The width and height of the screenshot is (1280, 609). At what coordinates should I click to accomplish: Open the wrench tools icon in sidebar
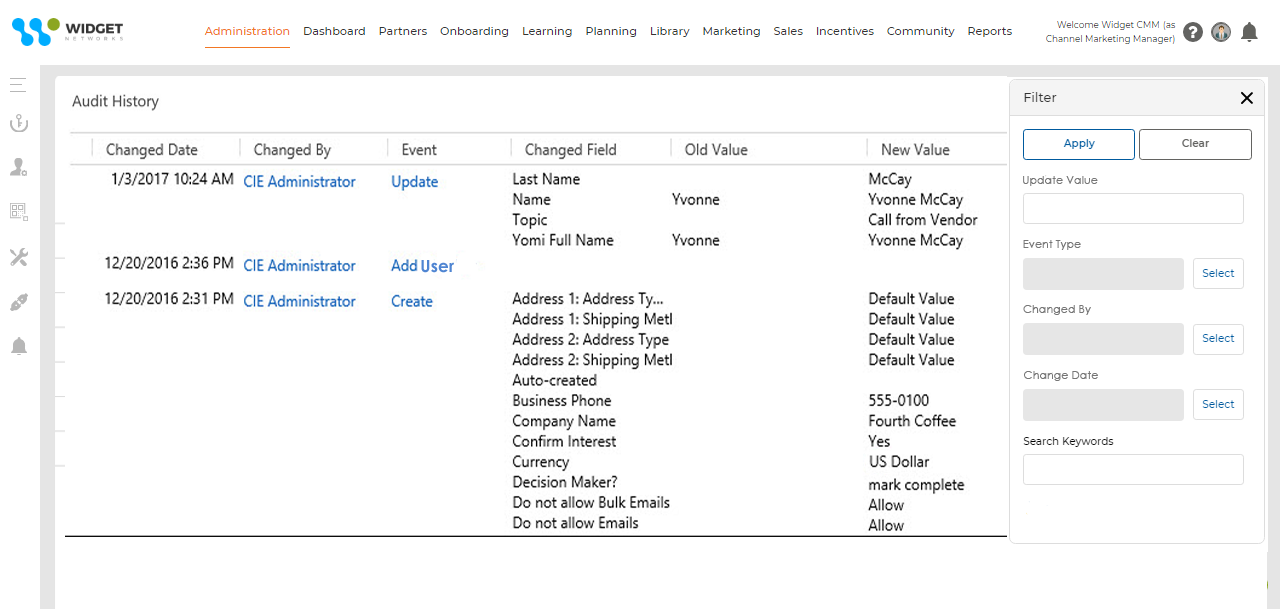pos(18,257)
